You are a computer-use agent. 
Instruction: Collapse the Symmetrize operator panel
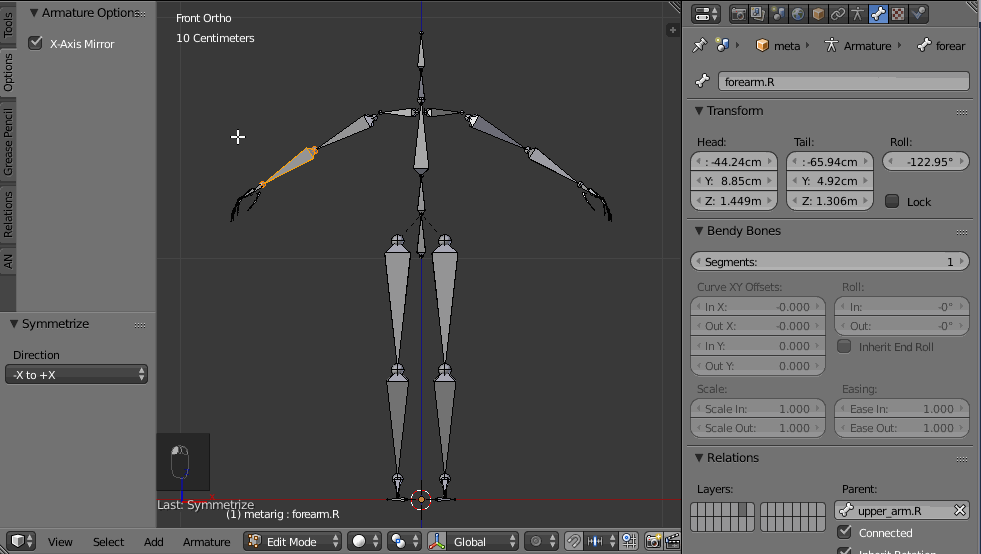[14, 324]
